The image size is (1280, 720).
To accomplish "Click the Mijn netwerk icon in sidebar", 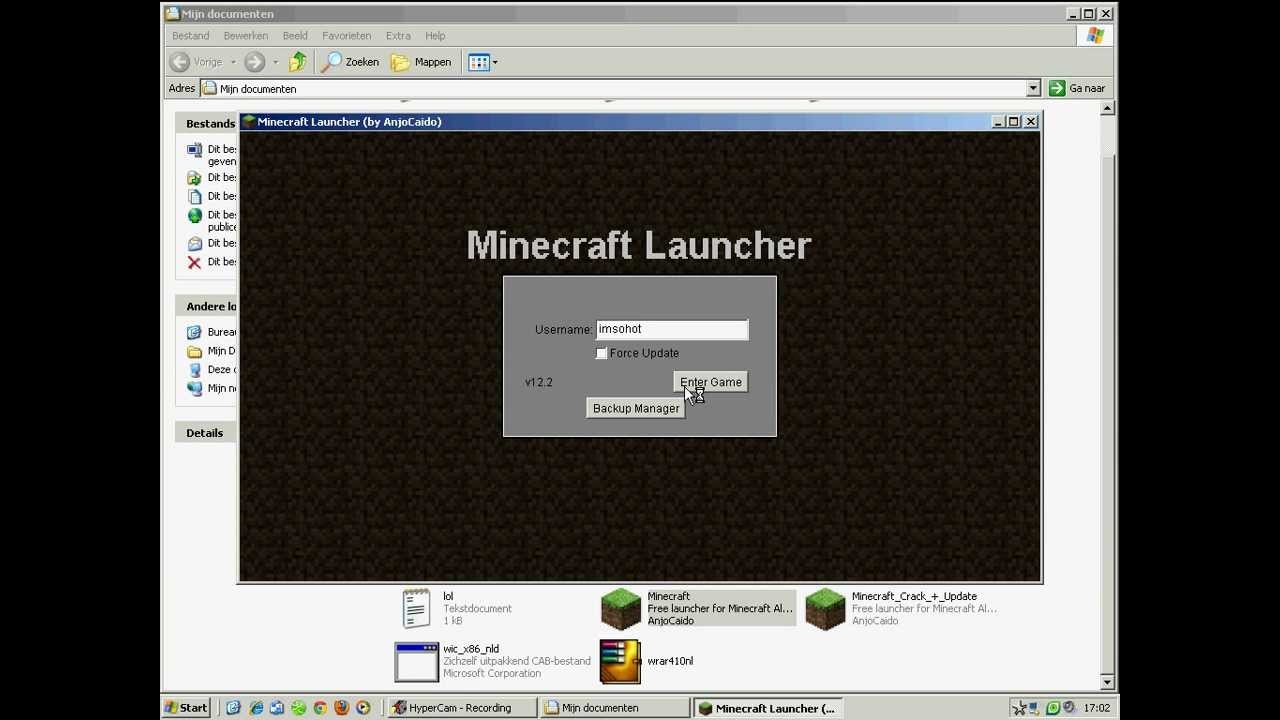I will tap(194, 389).
